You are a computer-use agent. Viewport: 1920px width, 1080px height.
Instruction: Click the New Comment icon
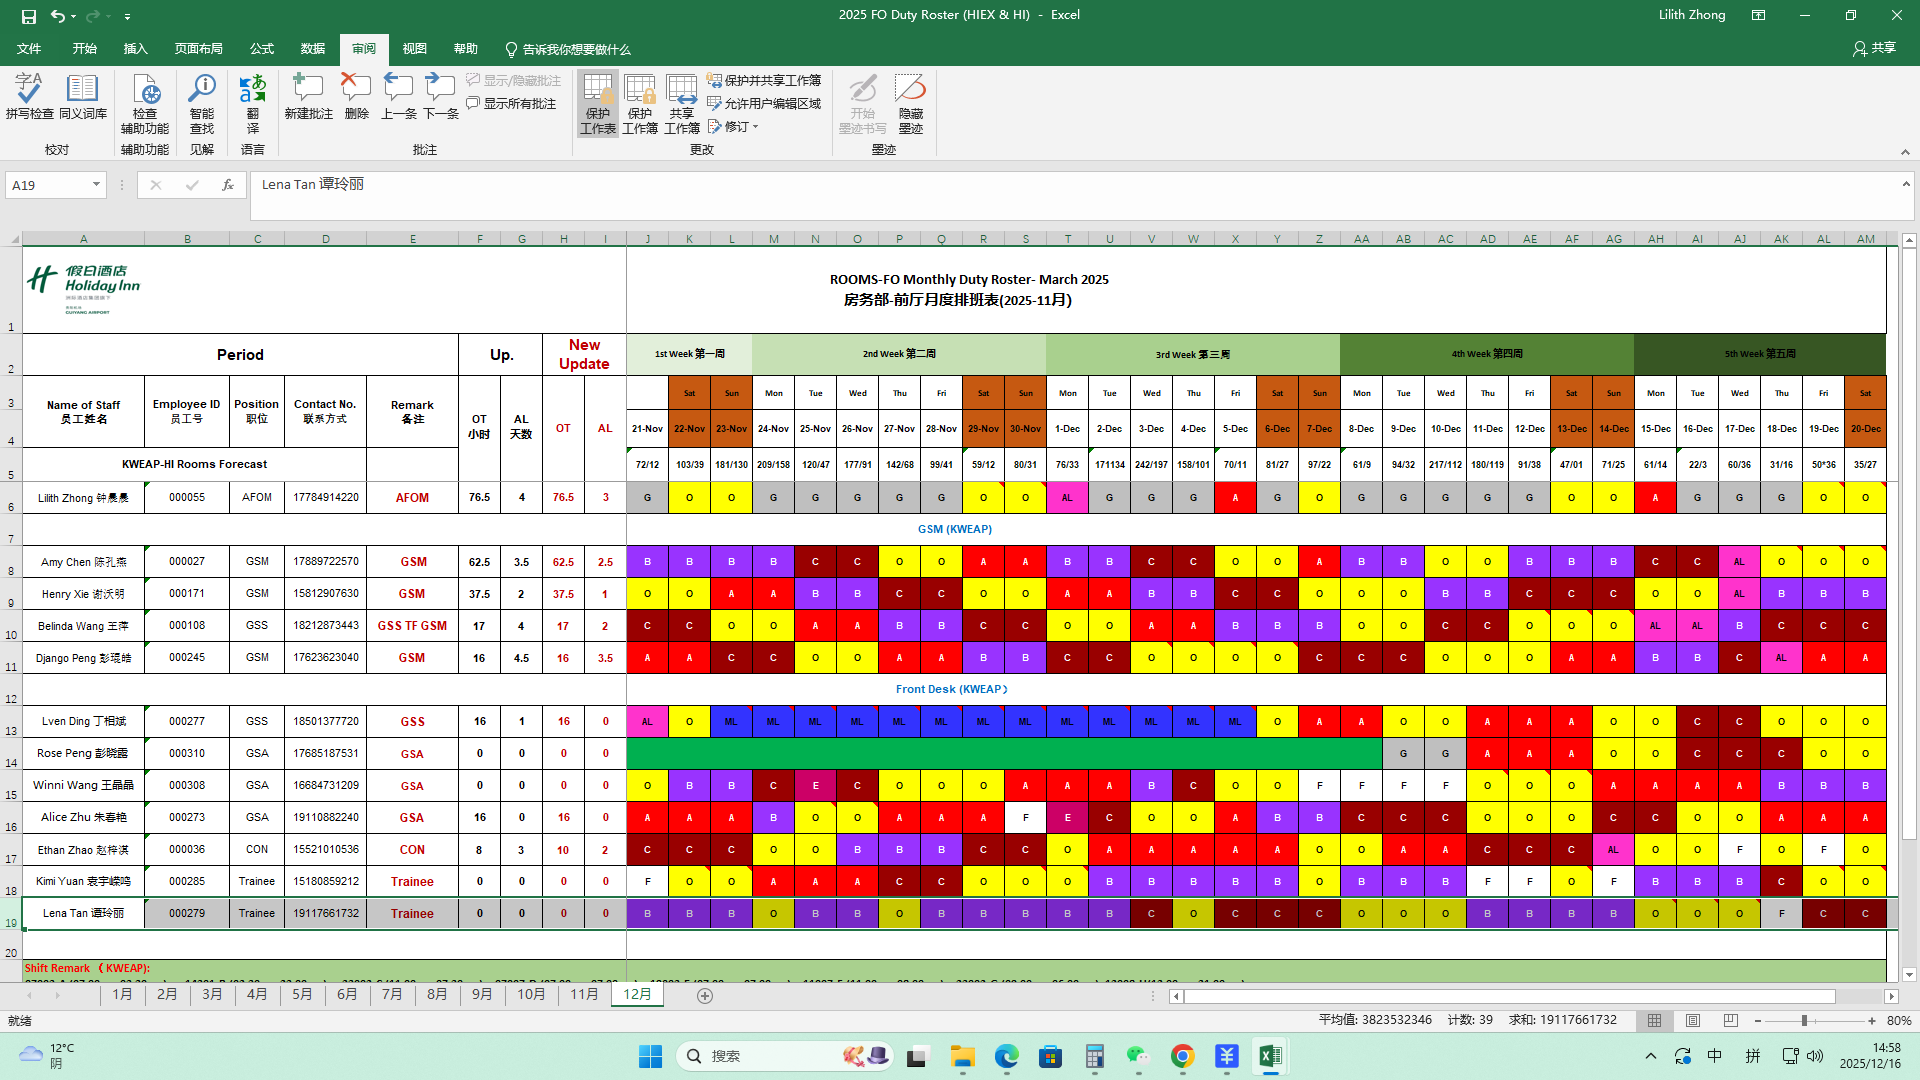tap(308, 97)
